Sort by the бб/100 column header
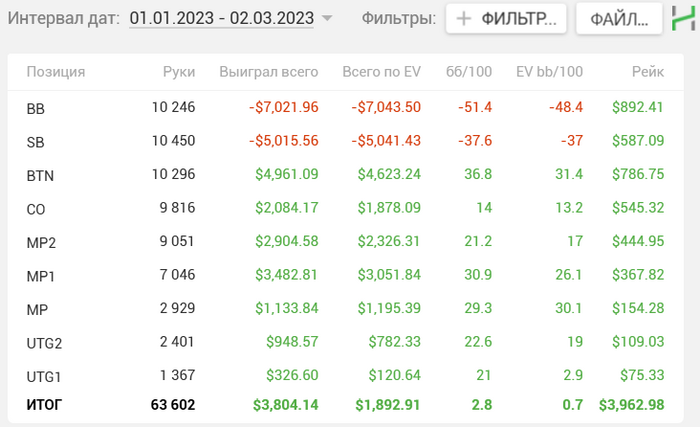 tap(469, 71)
